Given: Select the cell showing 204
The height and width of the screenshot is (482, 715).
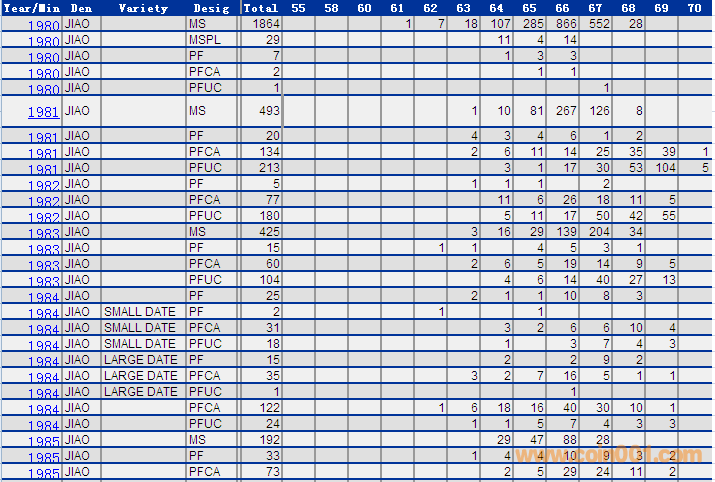Looking at the screenshot, I should tap(599, 232).
